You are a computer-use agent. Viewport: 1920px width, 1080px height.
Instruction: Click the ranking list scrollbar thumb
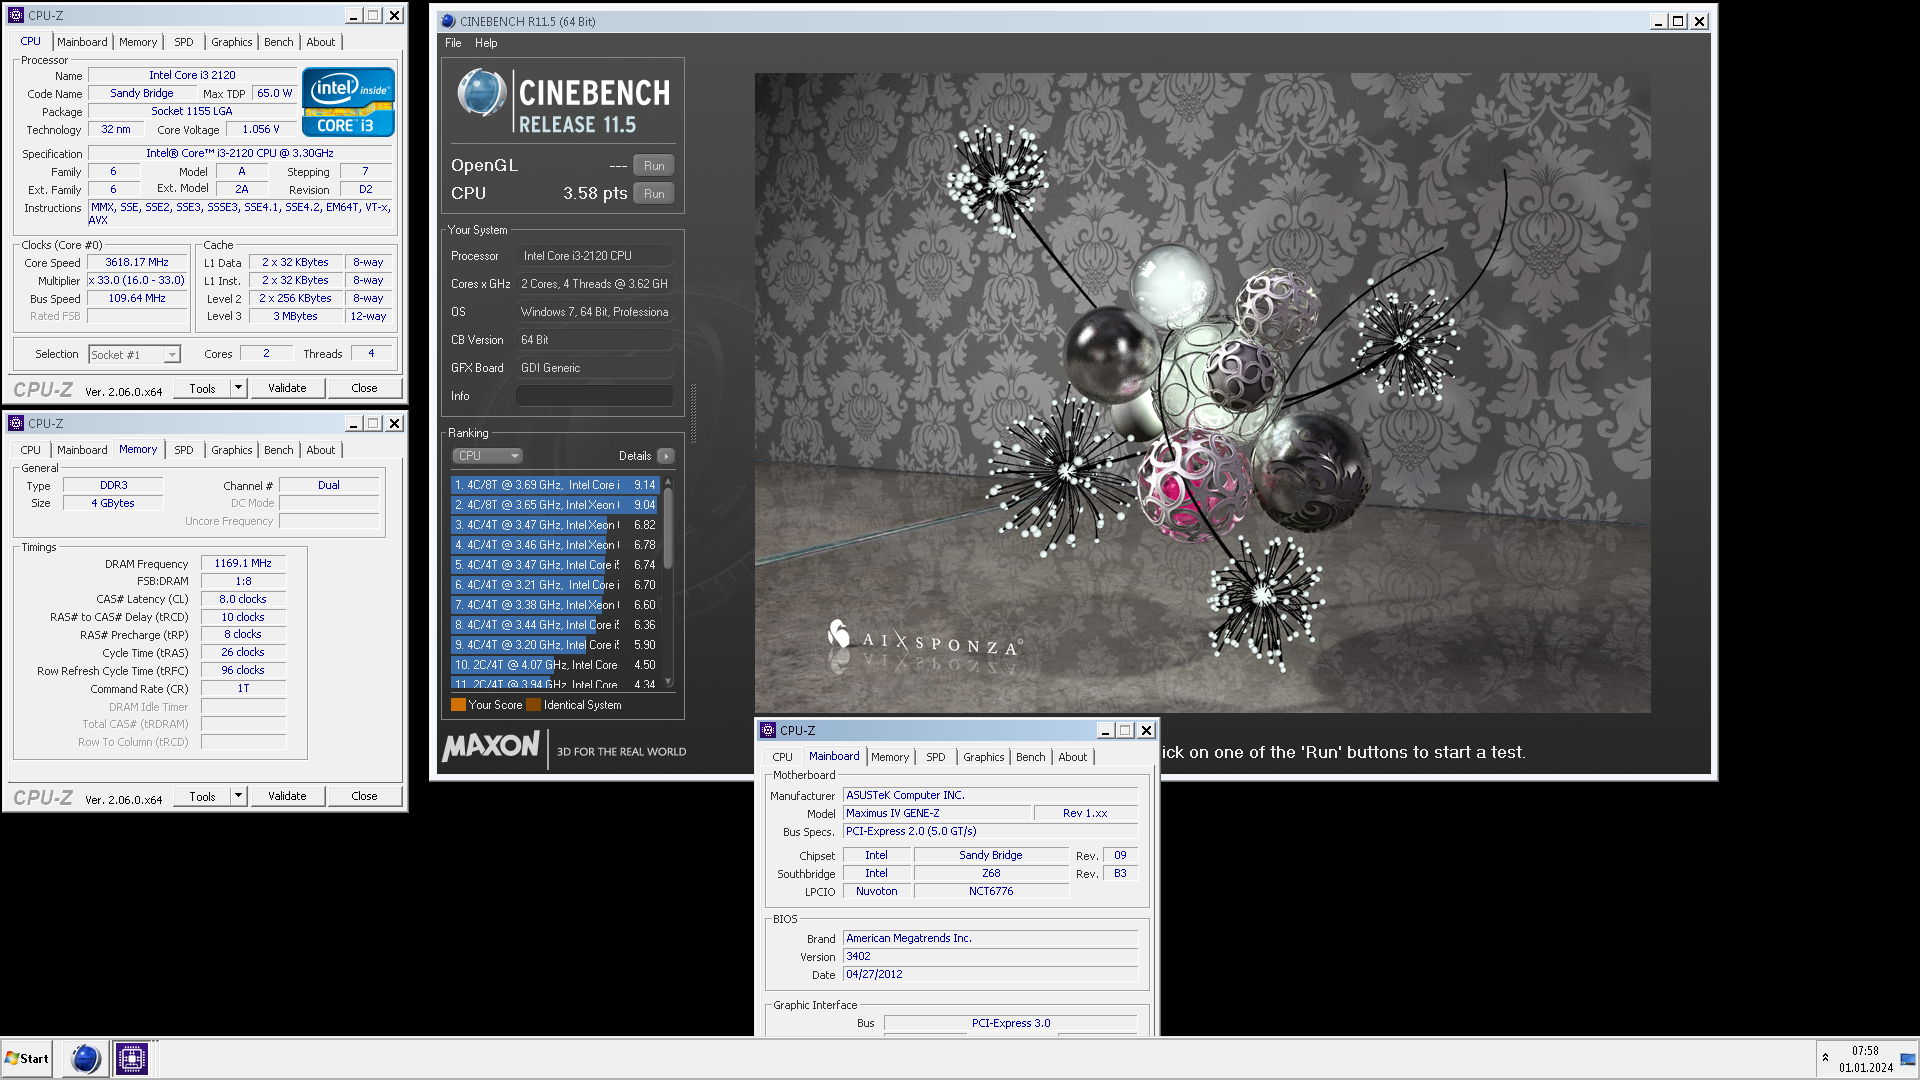coord(668,530)
